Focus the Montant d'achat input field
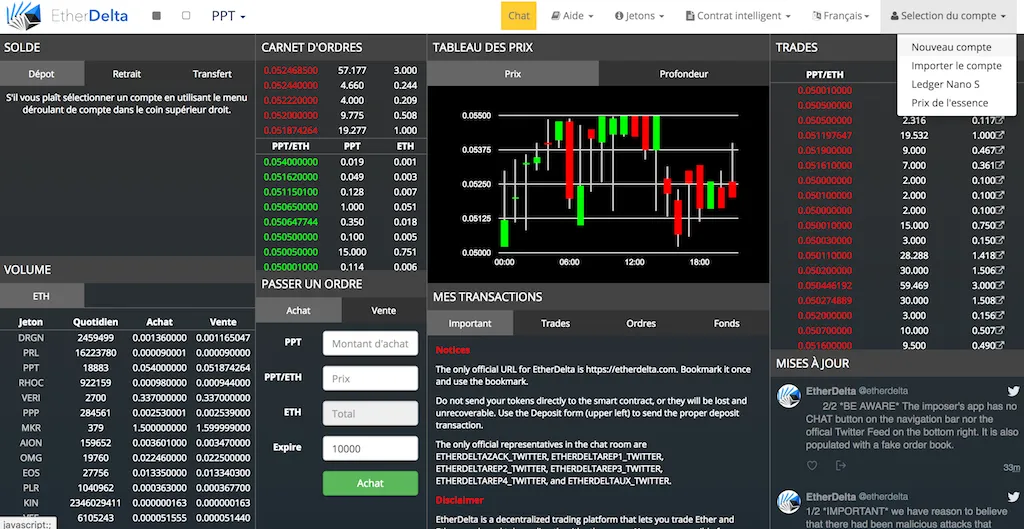Viewport: 1024px width, 529px height. [x=370, y=343]
